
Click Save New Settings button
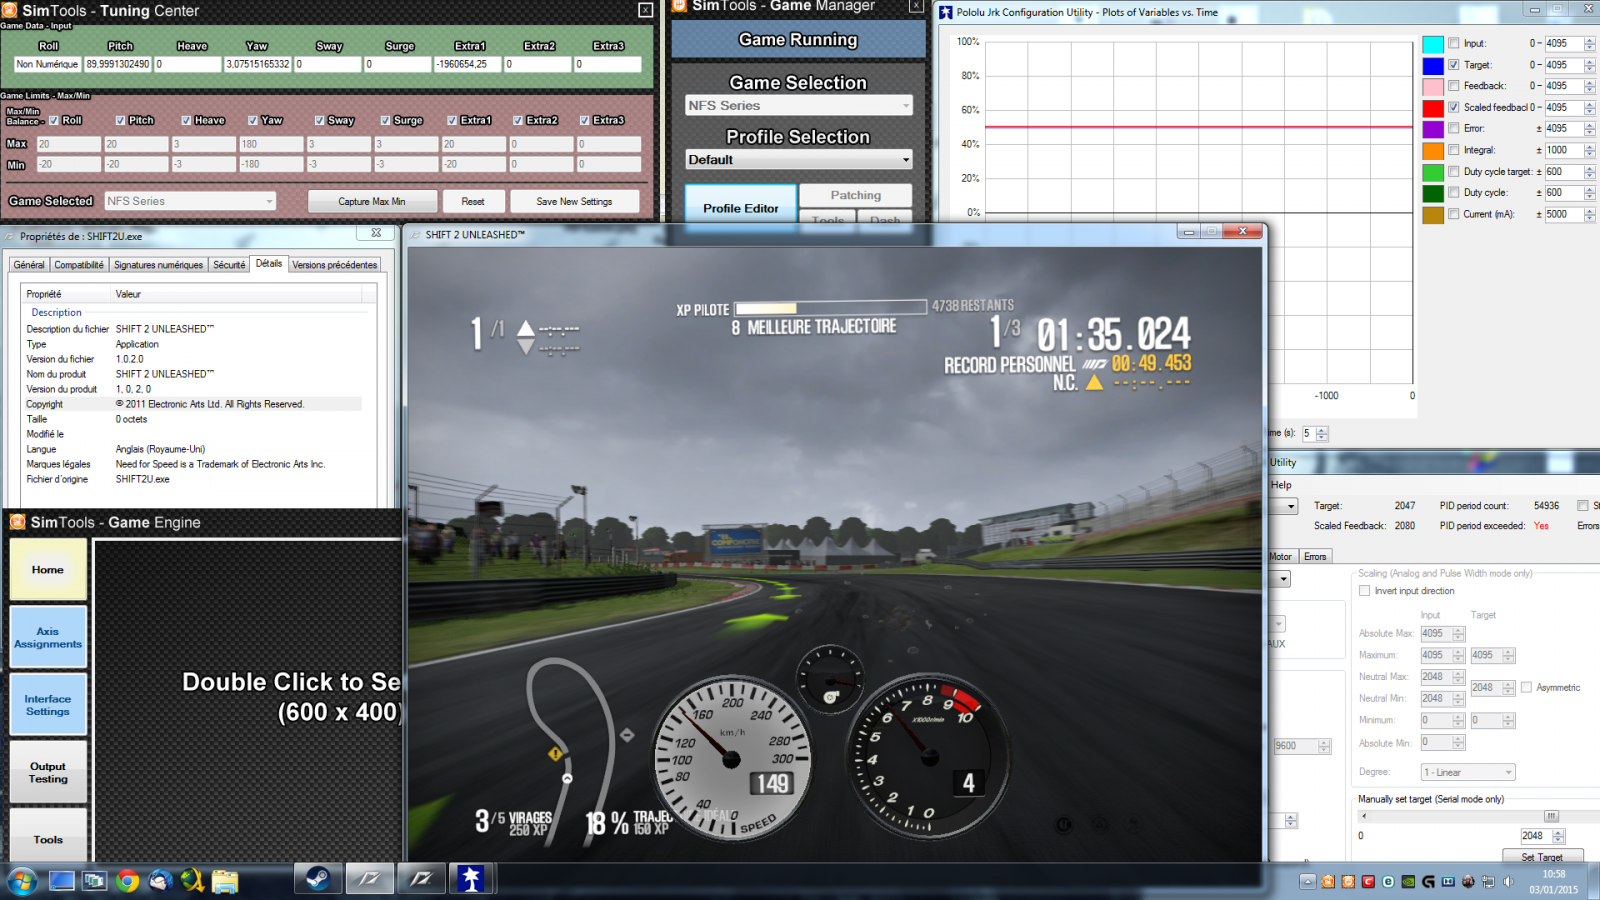pyautogui.click(x=574, y=201)
